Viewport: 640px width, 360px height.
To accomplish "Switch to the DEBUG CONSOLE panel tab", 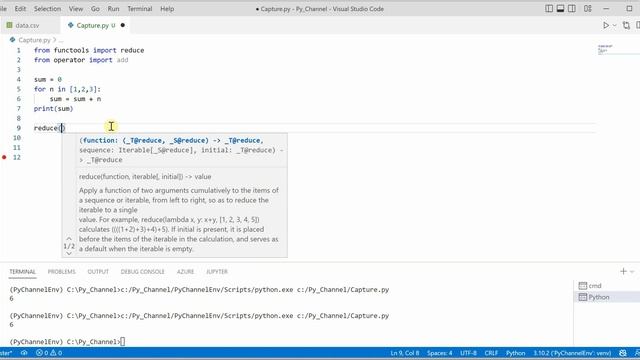I will click(x=142, y=272).
